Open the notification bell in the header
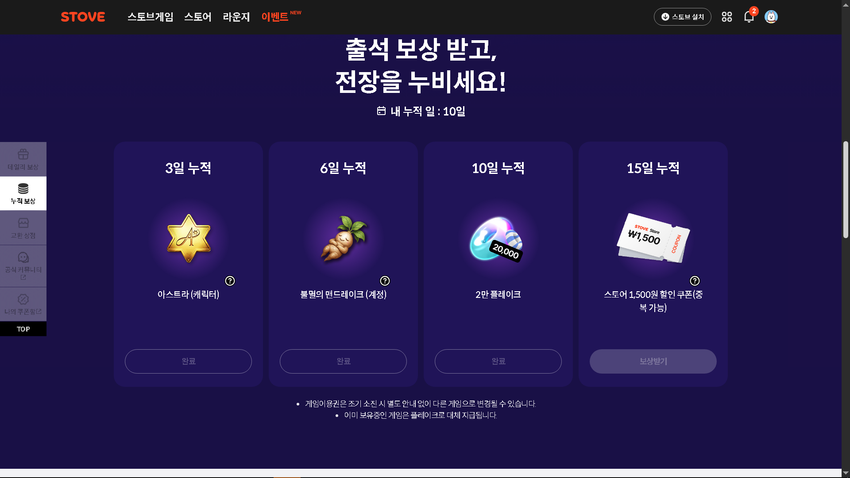 point(749,17)
